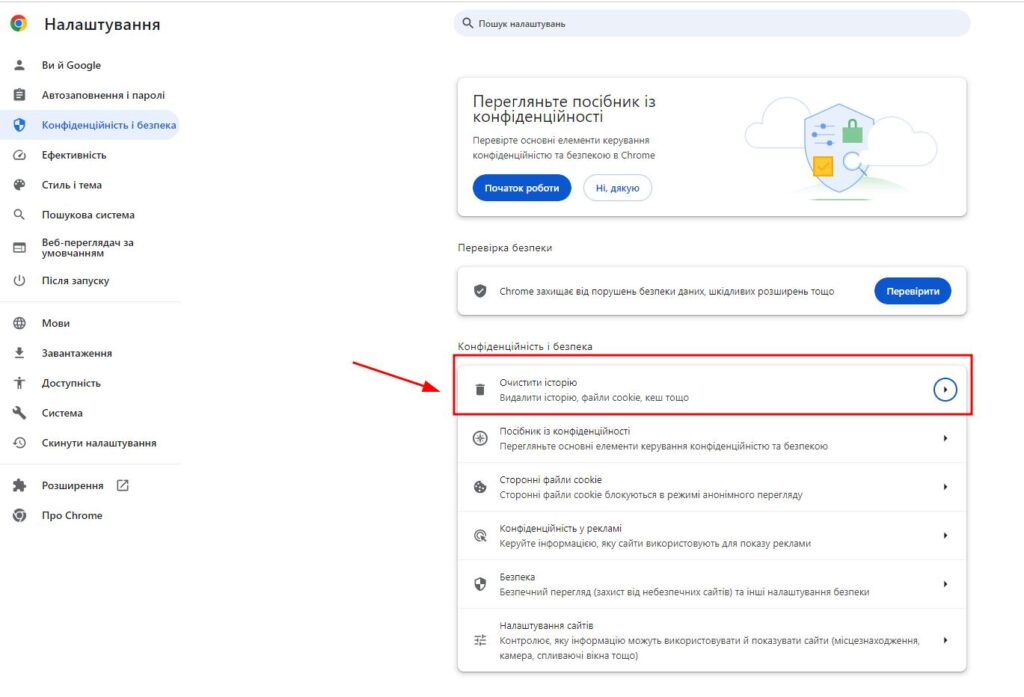
Task: Expand Конфіденційність у рекламі row arrow
Action: [945, 536]
